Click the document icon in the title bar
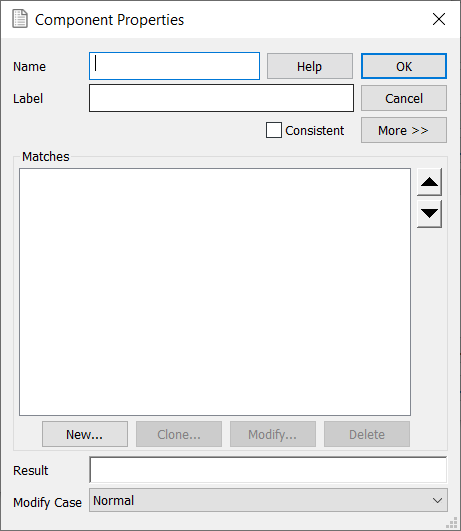Image resolution: width=461 pixels, height=531 pixels. point(20,19)
